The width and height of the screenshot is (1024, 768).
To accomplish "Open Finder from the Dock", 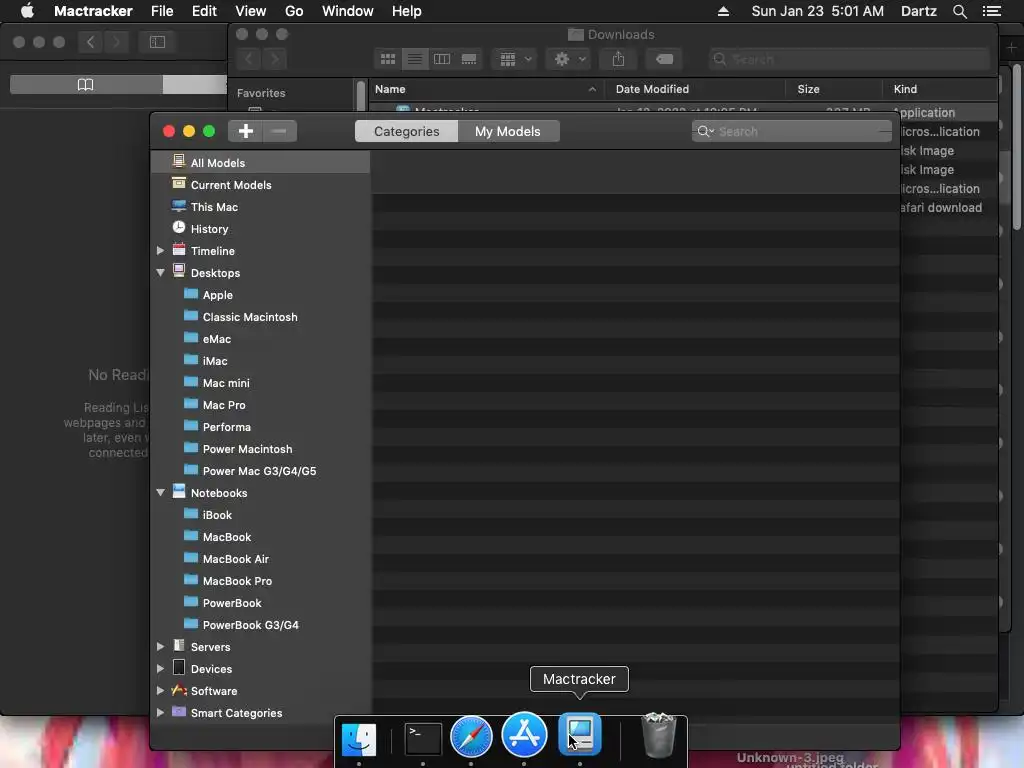I will [x=359, y=739].
